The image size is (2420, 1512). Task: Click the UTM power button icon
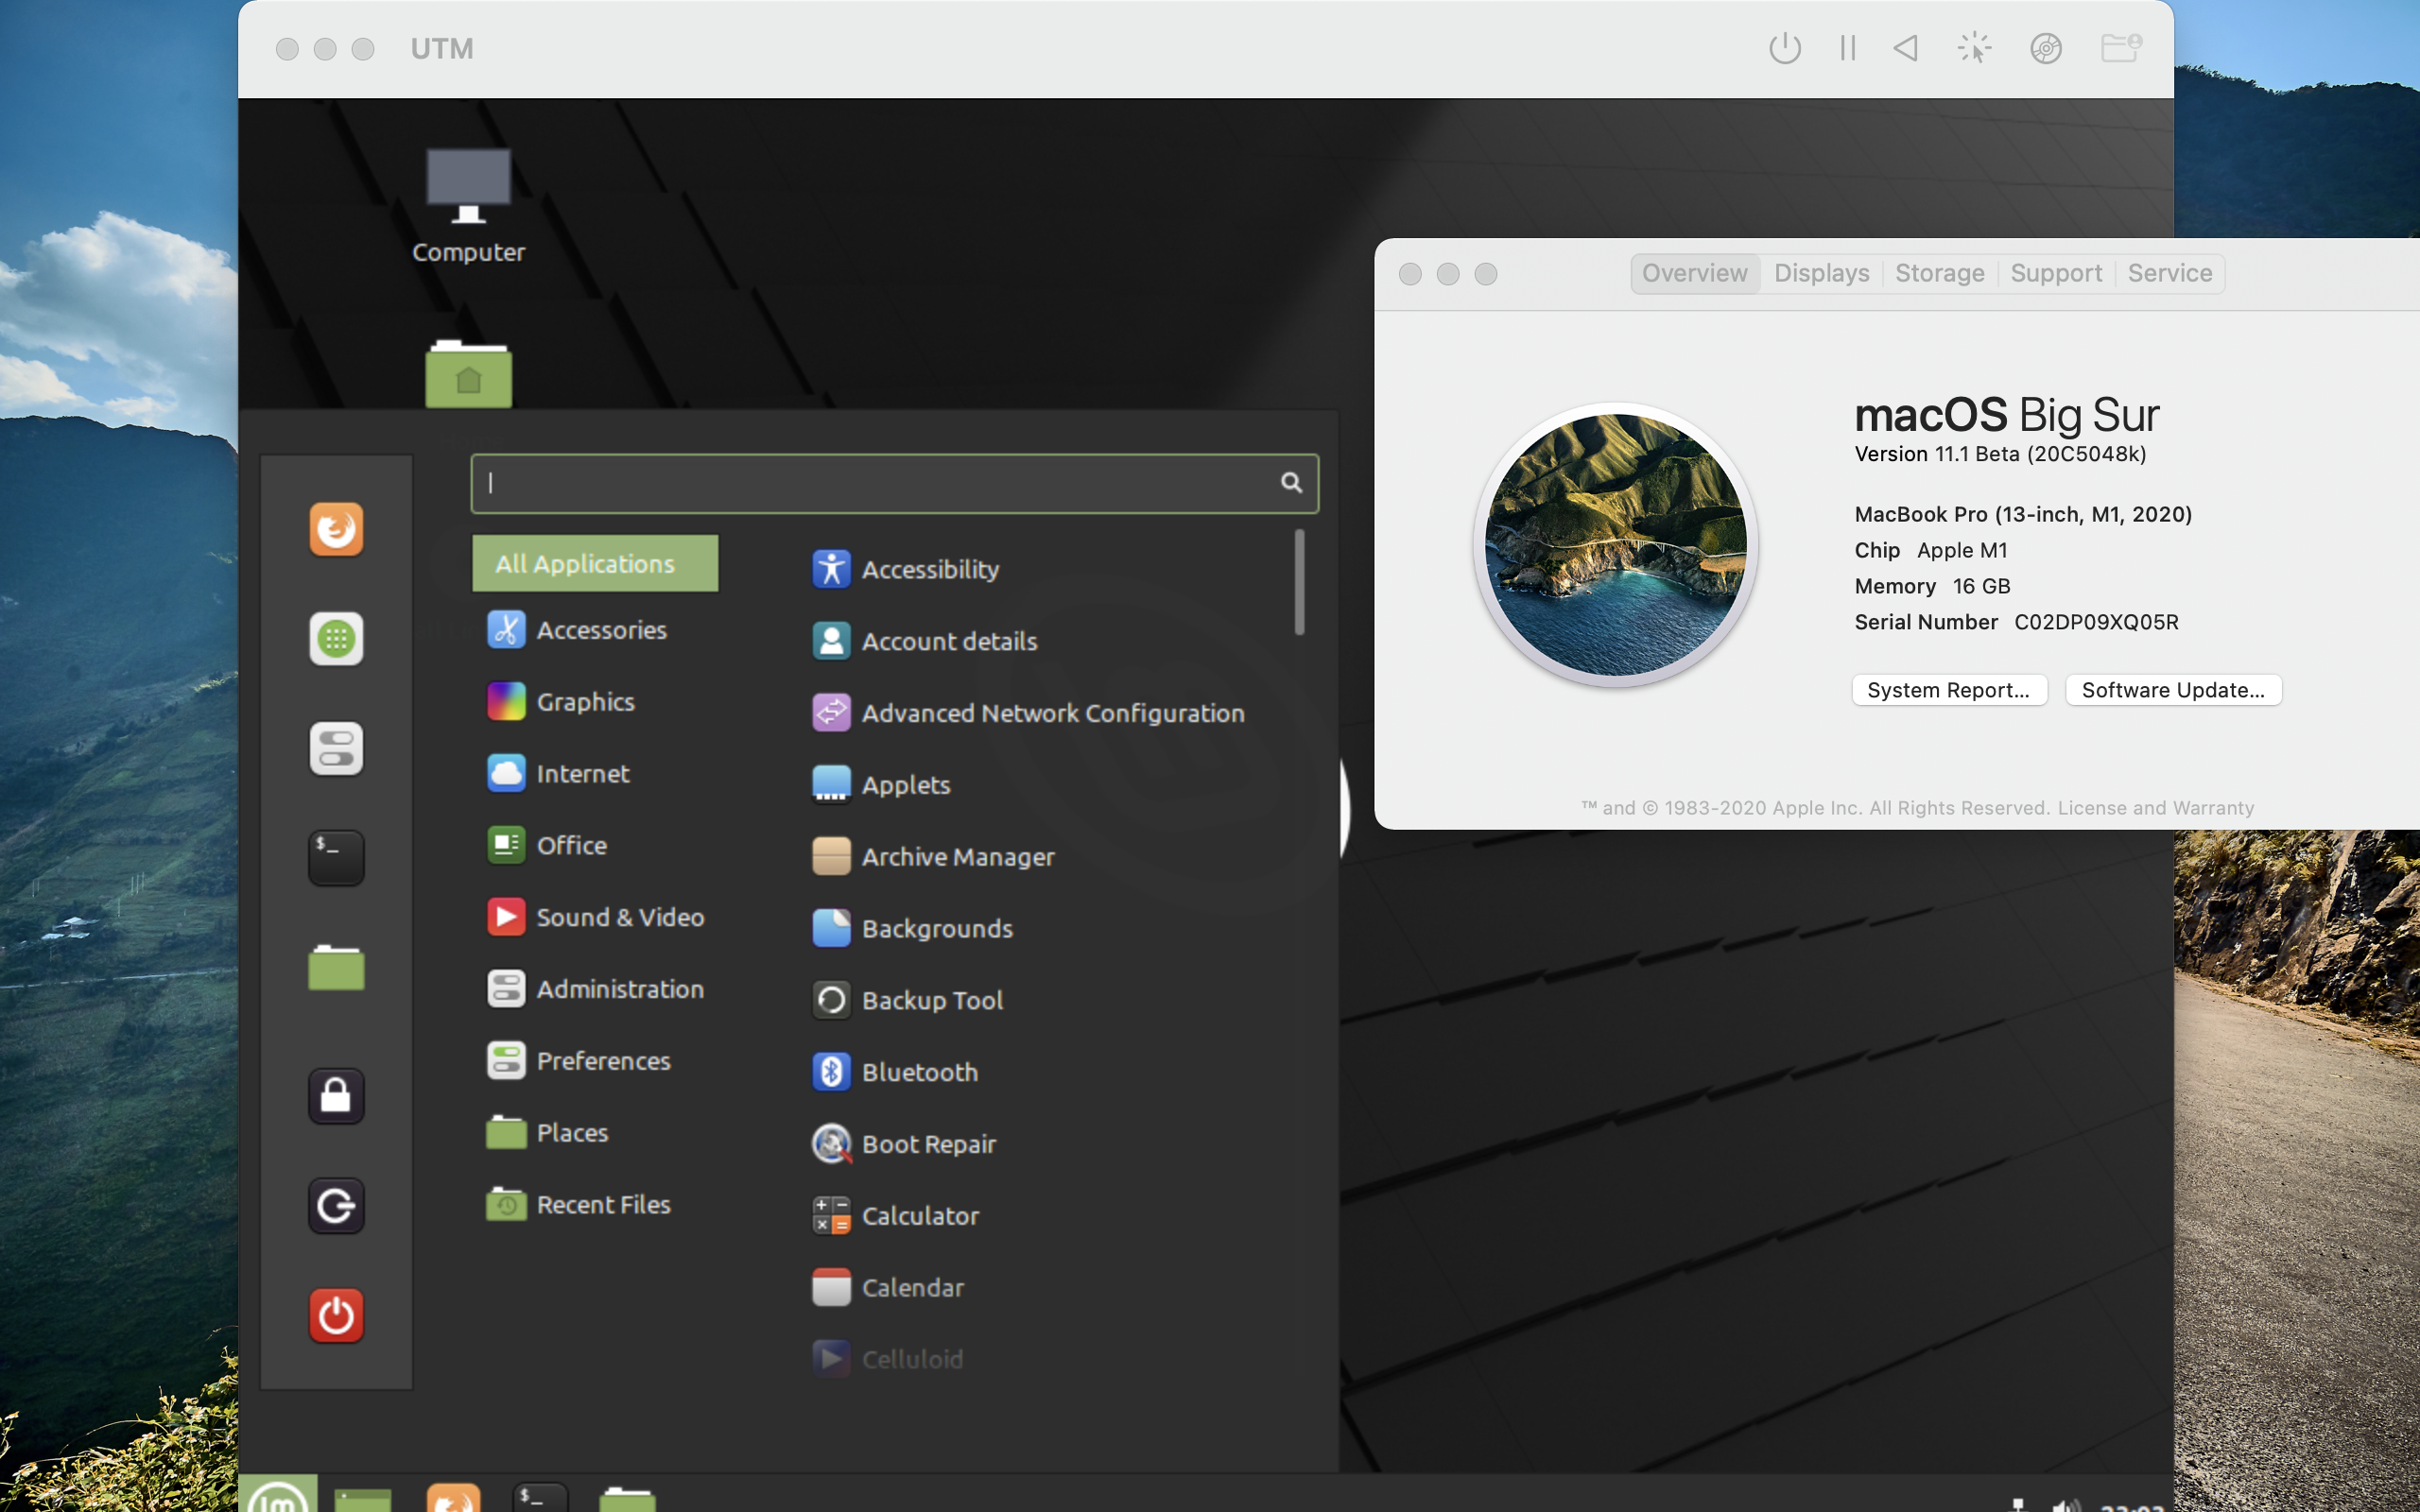(1784, 48)
